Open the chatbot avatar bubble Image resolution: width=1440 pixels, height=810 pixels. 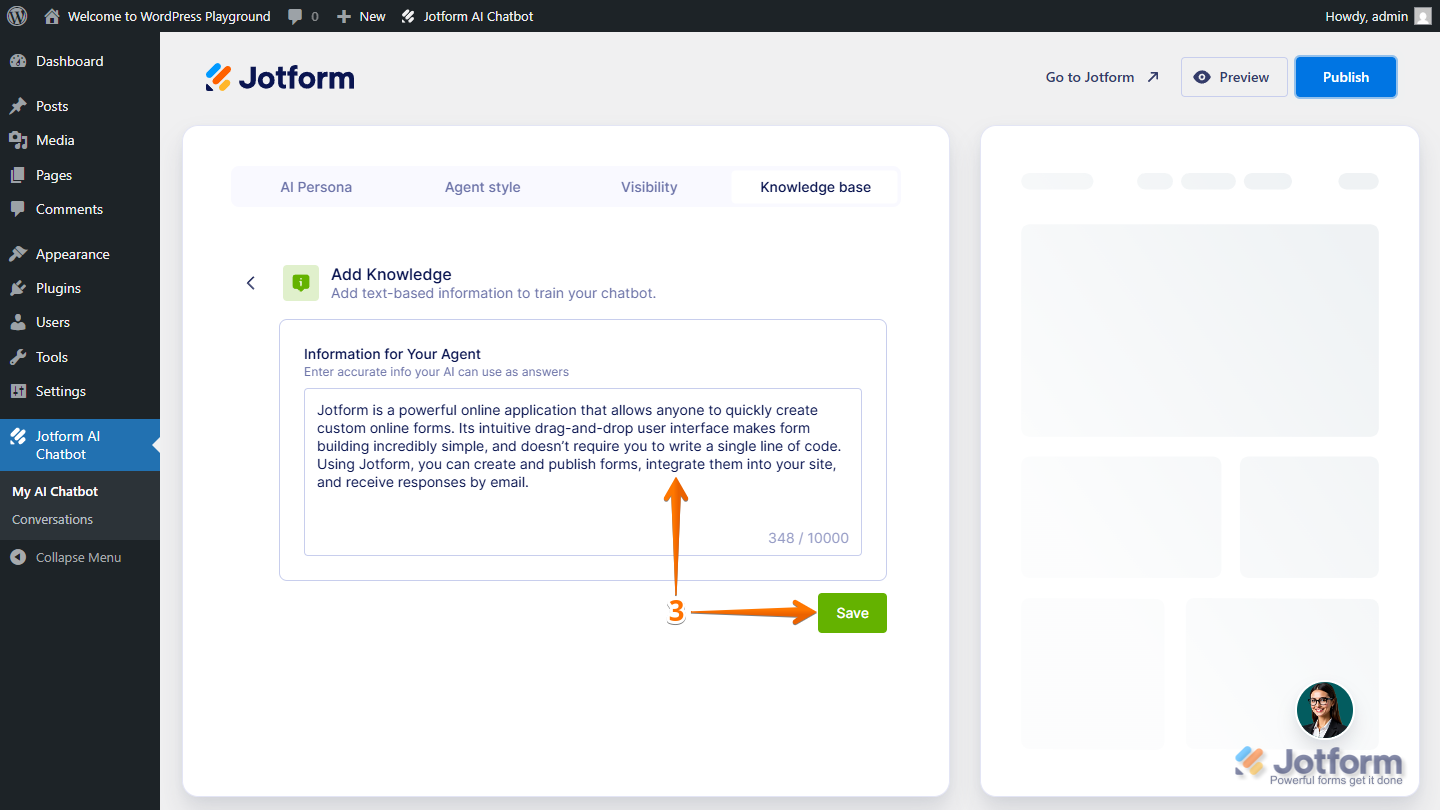point(1325,710)
